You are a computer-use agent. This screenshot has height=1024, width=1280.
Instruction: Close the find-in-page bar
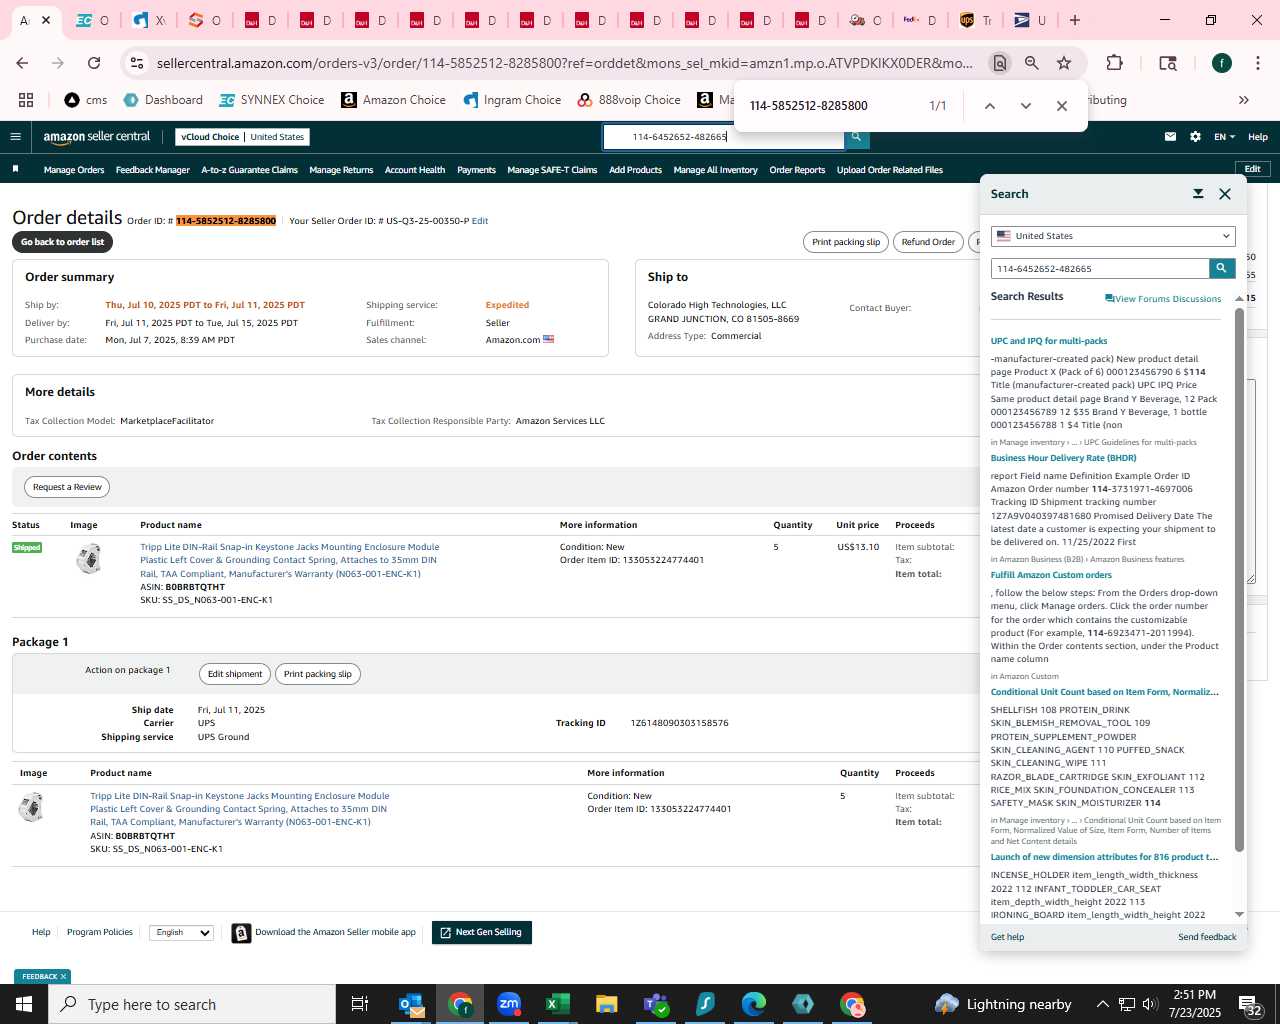point(1062,106)
